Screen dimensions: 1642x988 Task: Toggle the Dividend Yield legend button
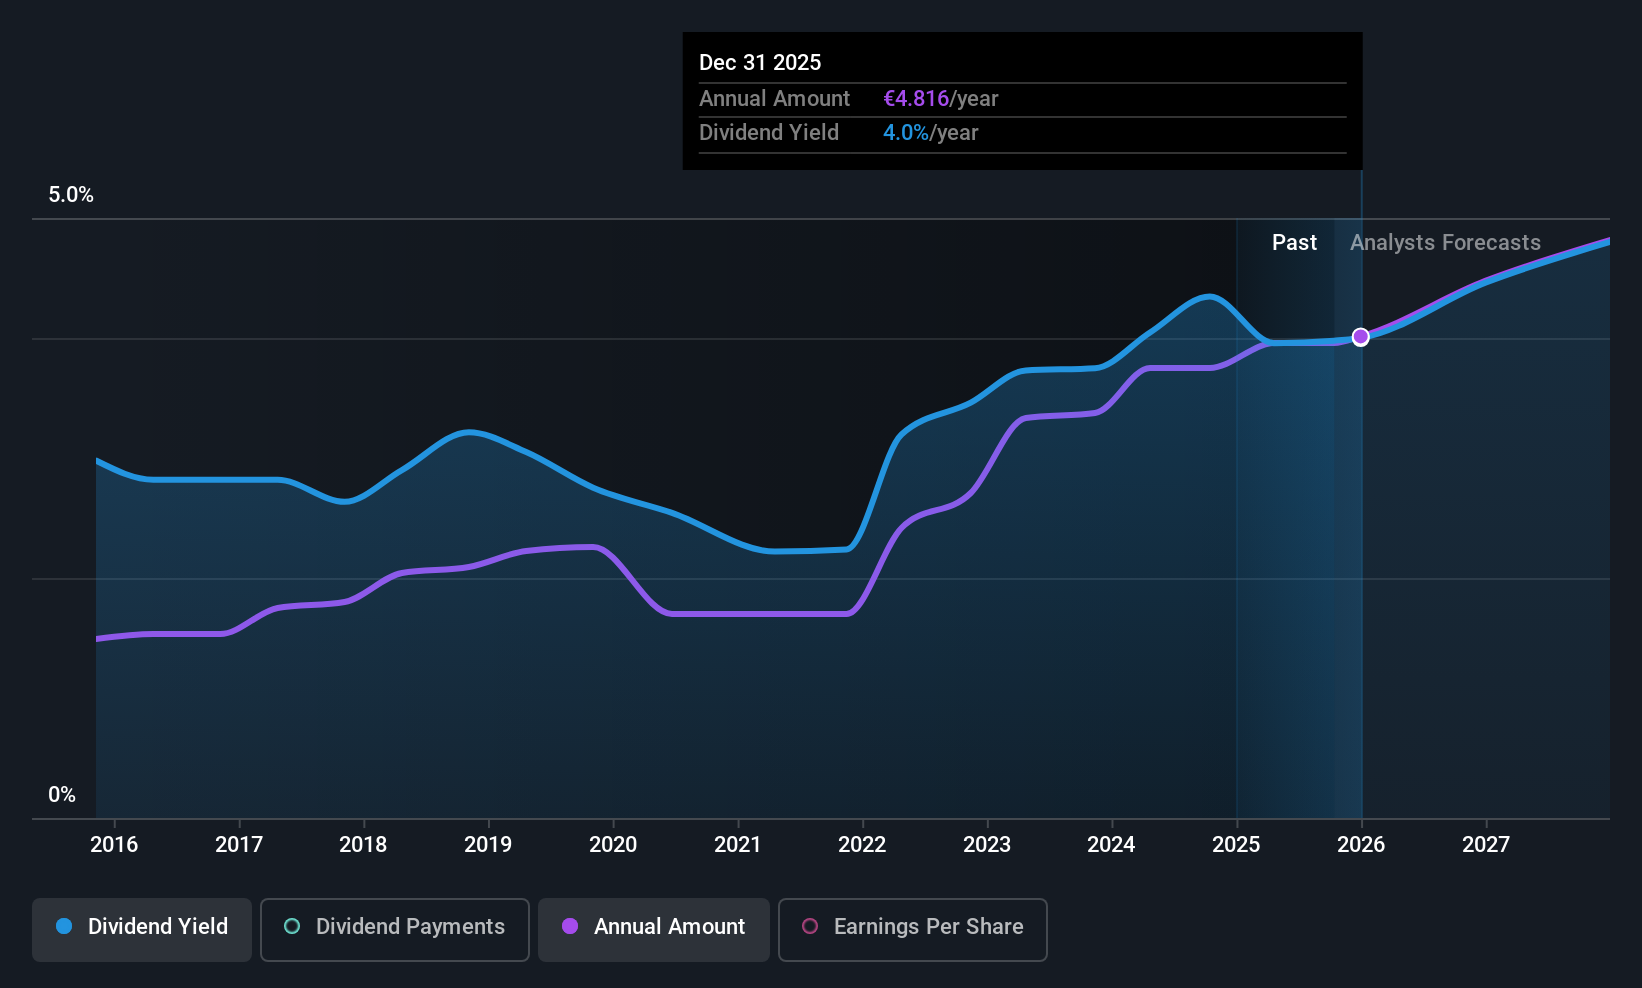coord(142,929)
